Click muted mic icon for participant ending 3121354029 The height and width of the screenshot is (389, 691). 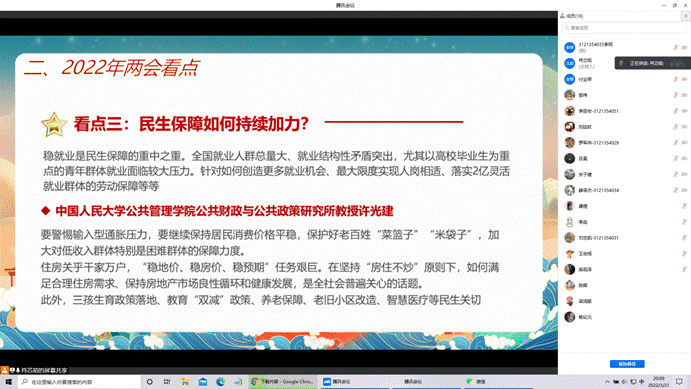pyautogui.click(x=676, y=143)
